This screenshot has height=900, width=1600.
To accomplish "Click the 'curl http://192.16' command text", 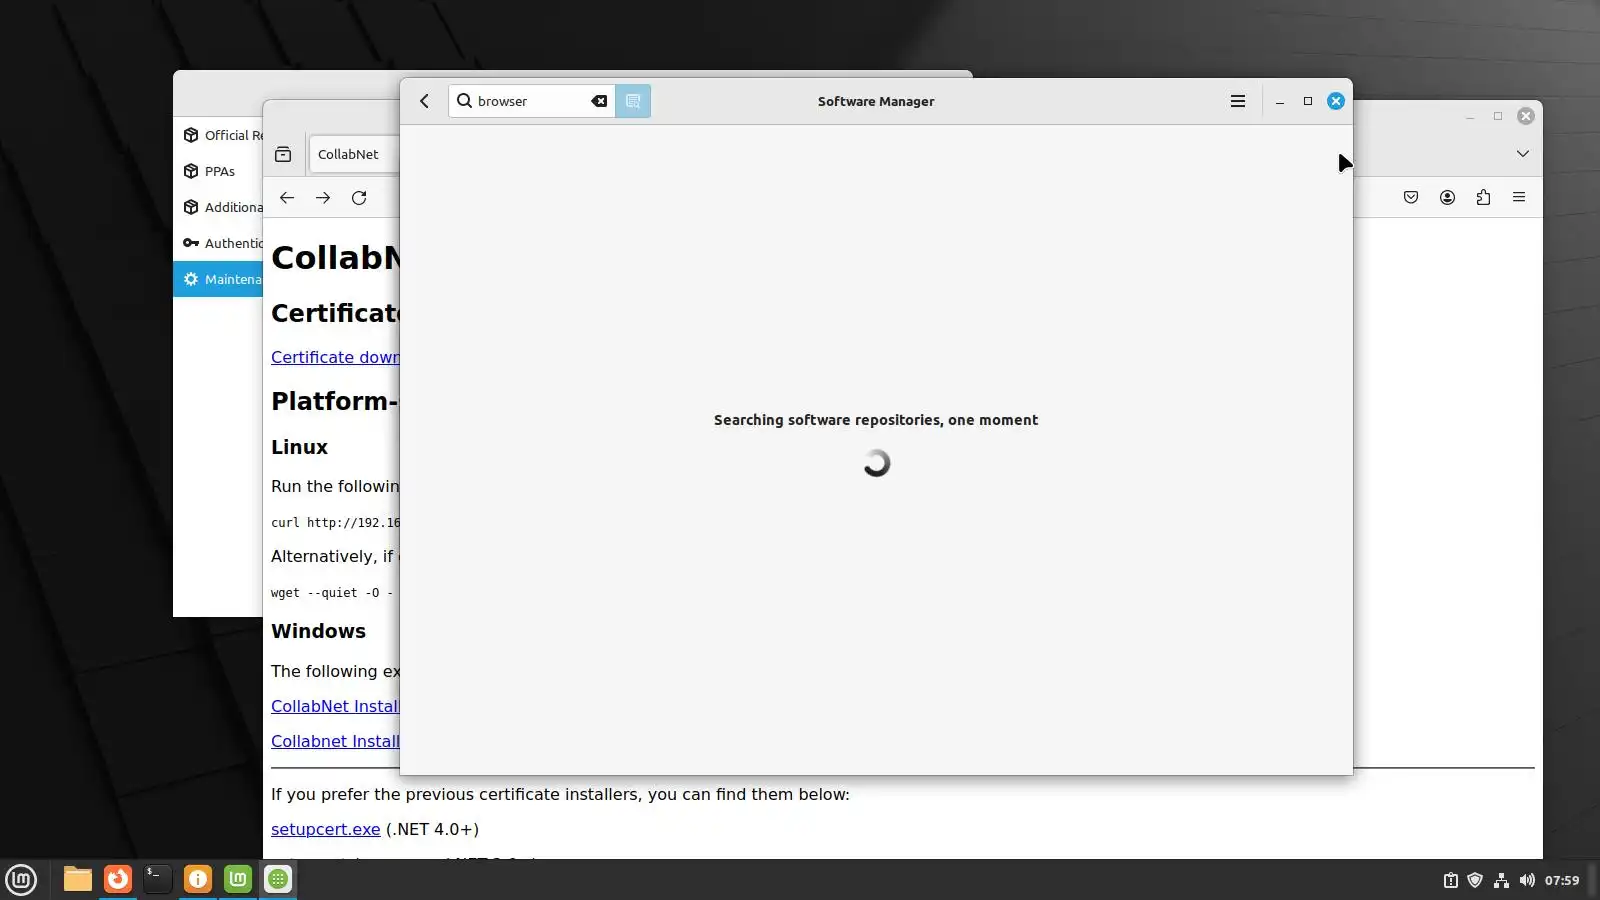I will [335, 522].
